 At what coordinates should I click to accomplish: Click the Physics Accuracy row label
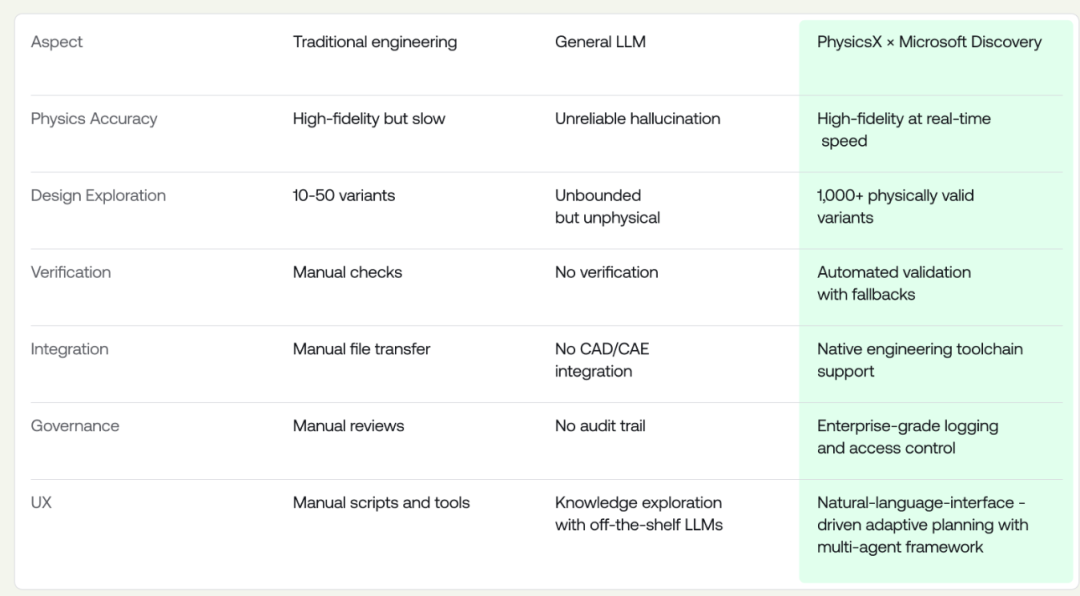coord(94,119)
